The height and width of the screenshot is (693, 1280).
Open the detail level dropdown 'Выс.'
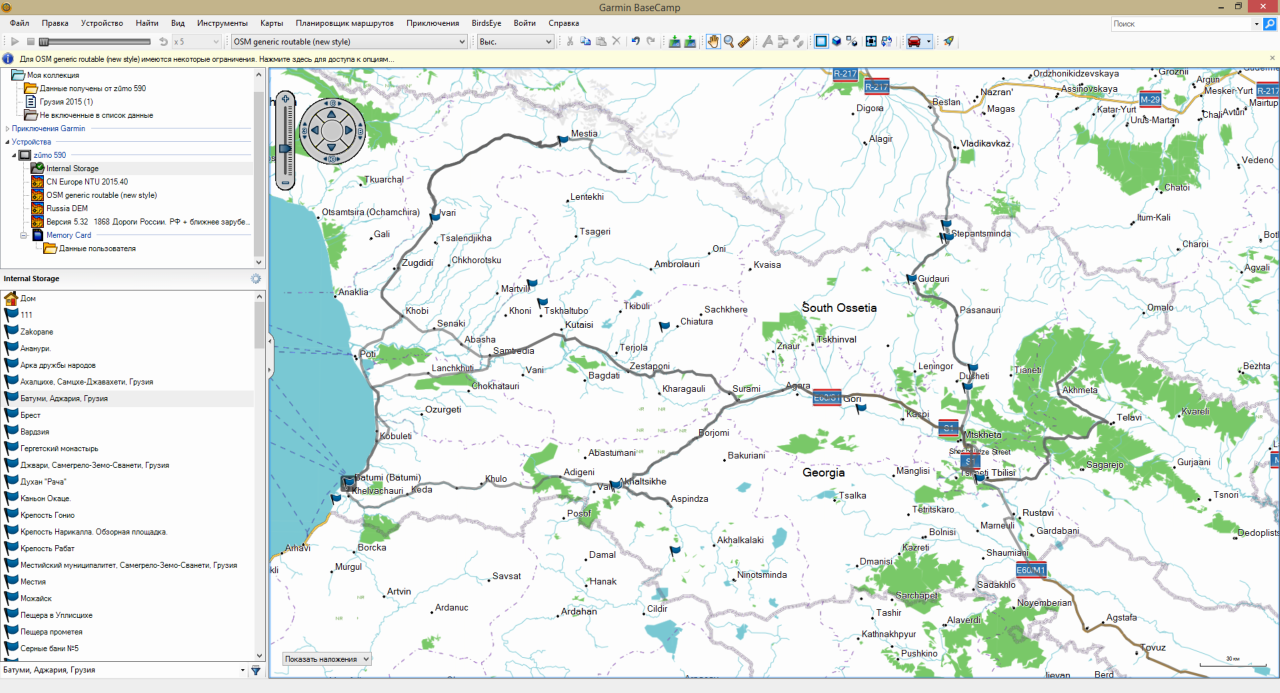point(515,41)
